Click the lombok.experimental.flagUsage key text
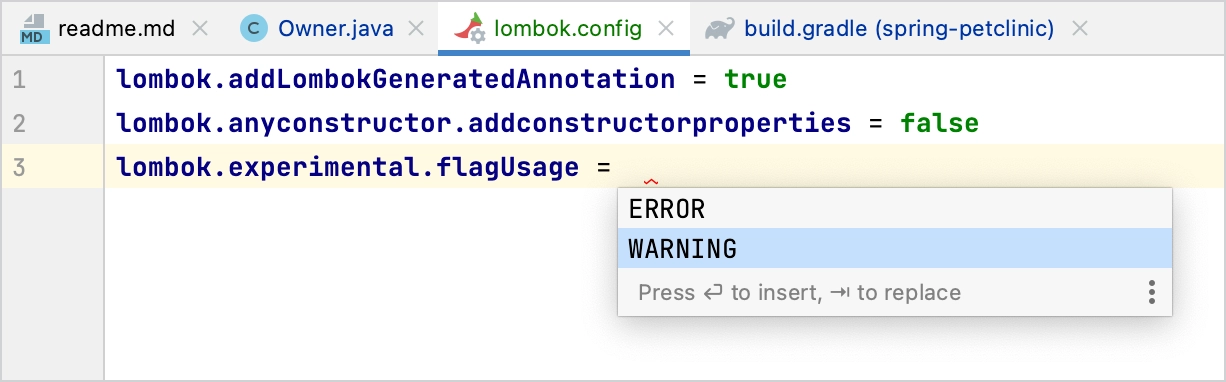Screen dimensions: 1226x382 [x=348, y=168]
